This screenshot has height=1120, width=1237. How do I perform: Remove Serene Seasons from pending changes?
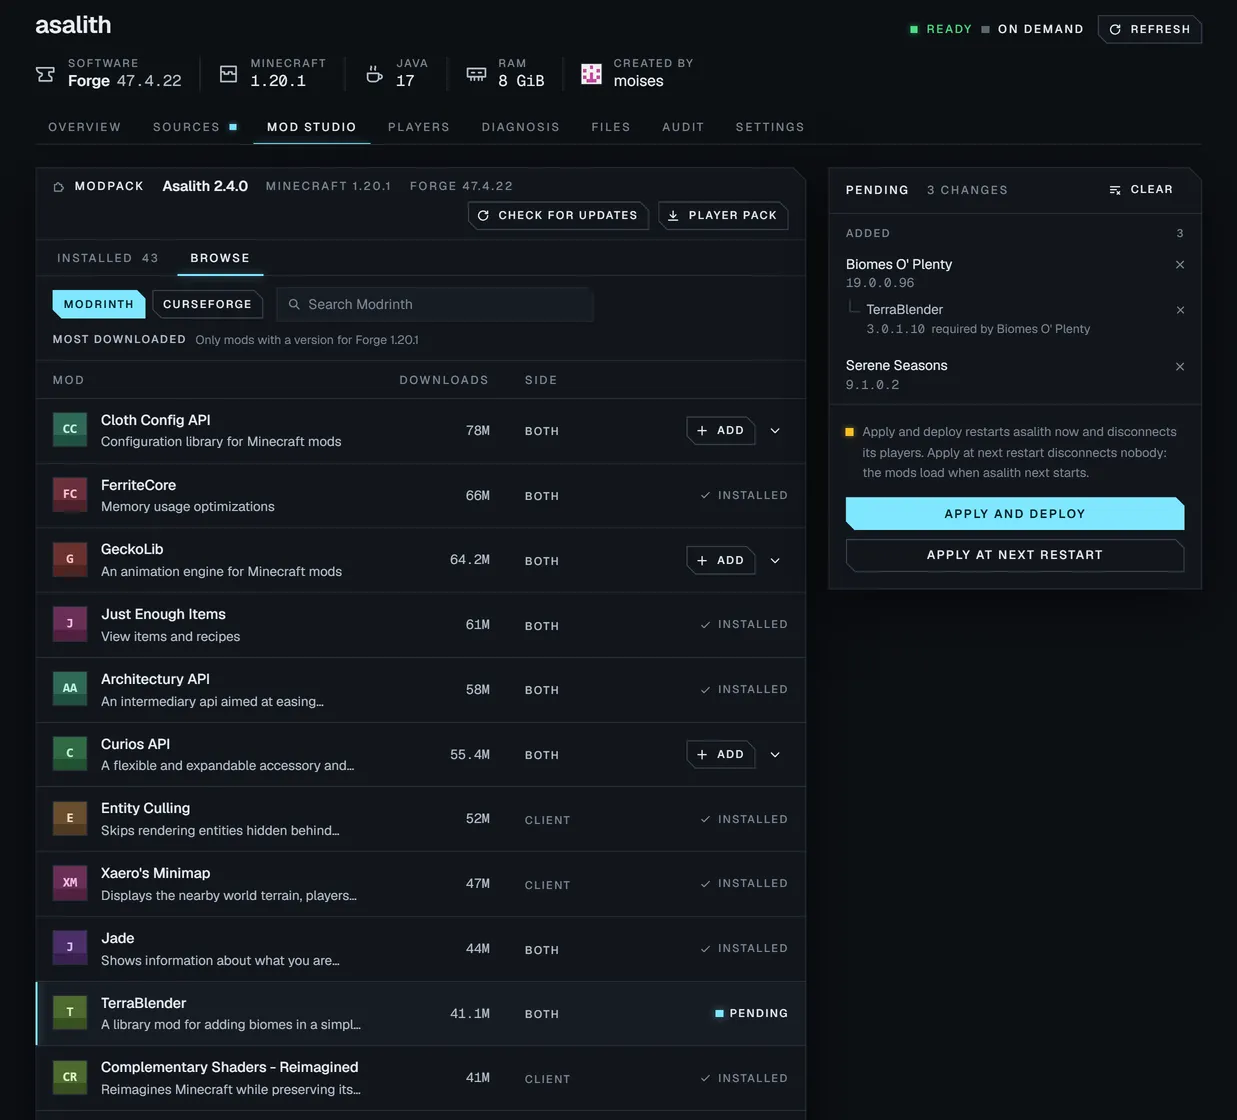[x=1180, y=366]
